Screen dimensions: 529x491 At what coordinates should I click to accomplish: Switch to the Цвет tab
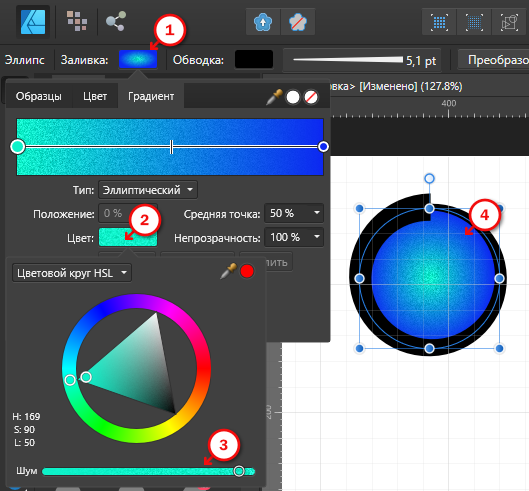pyautogui.click(x=95, y=97)
